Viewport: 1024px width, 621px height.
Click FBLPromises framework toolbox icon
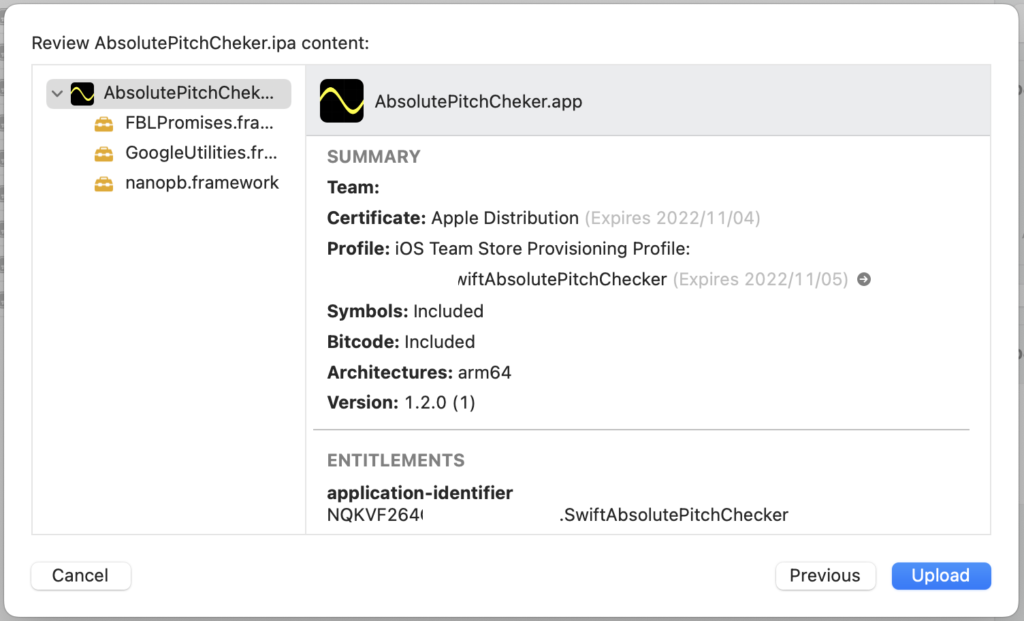tap(104, 123)
